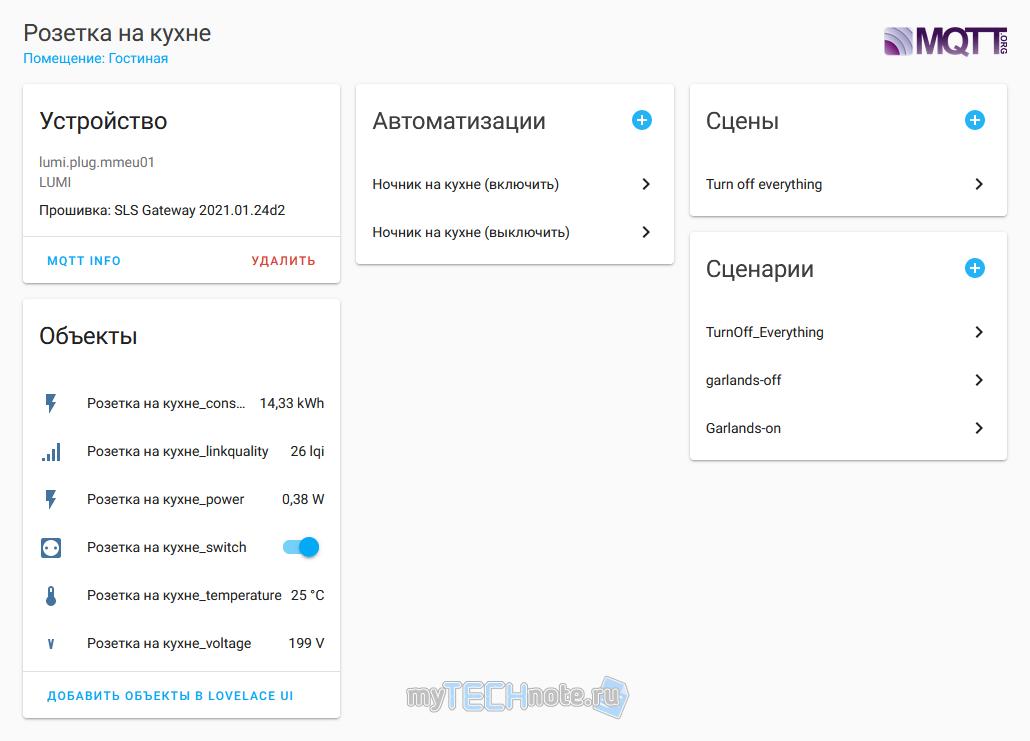Click the 199 V voltage value
This screenshot has width=1030, height=741.
(x=306, y=643)
